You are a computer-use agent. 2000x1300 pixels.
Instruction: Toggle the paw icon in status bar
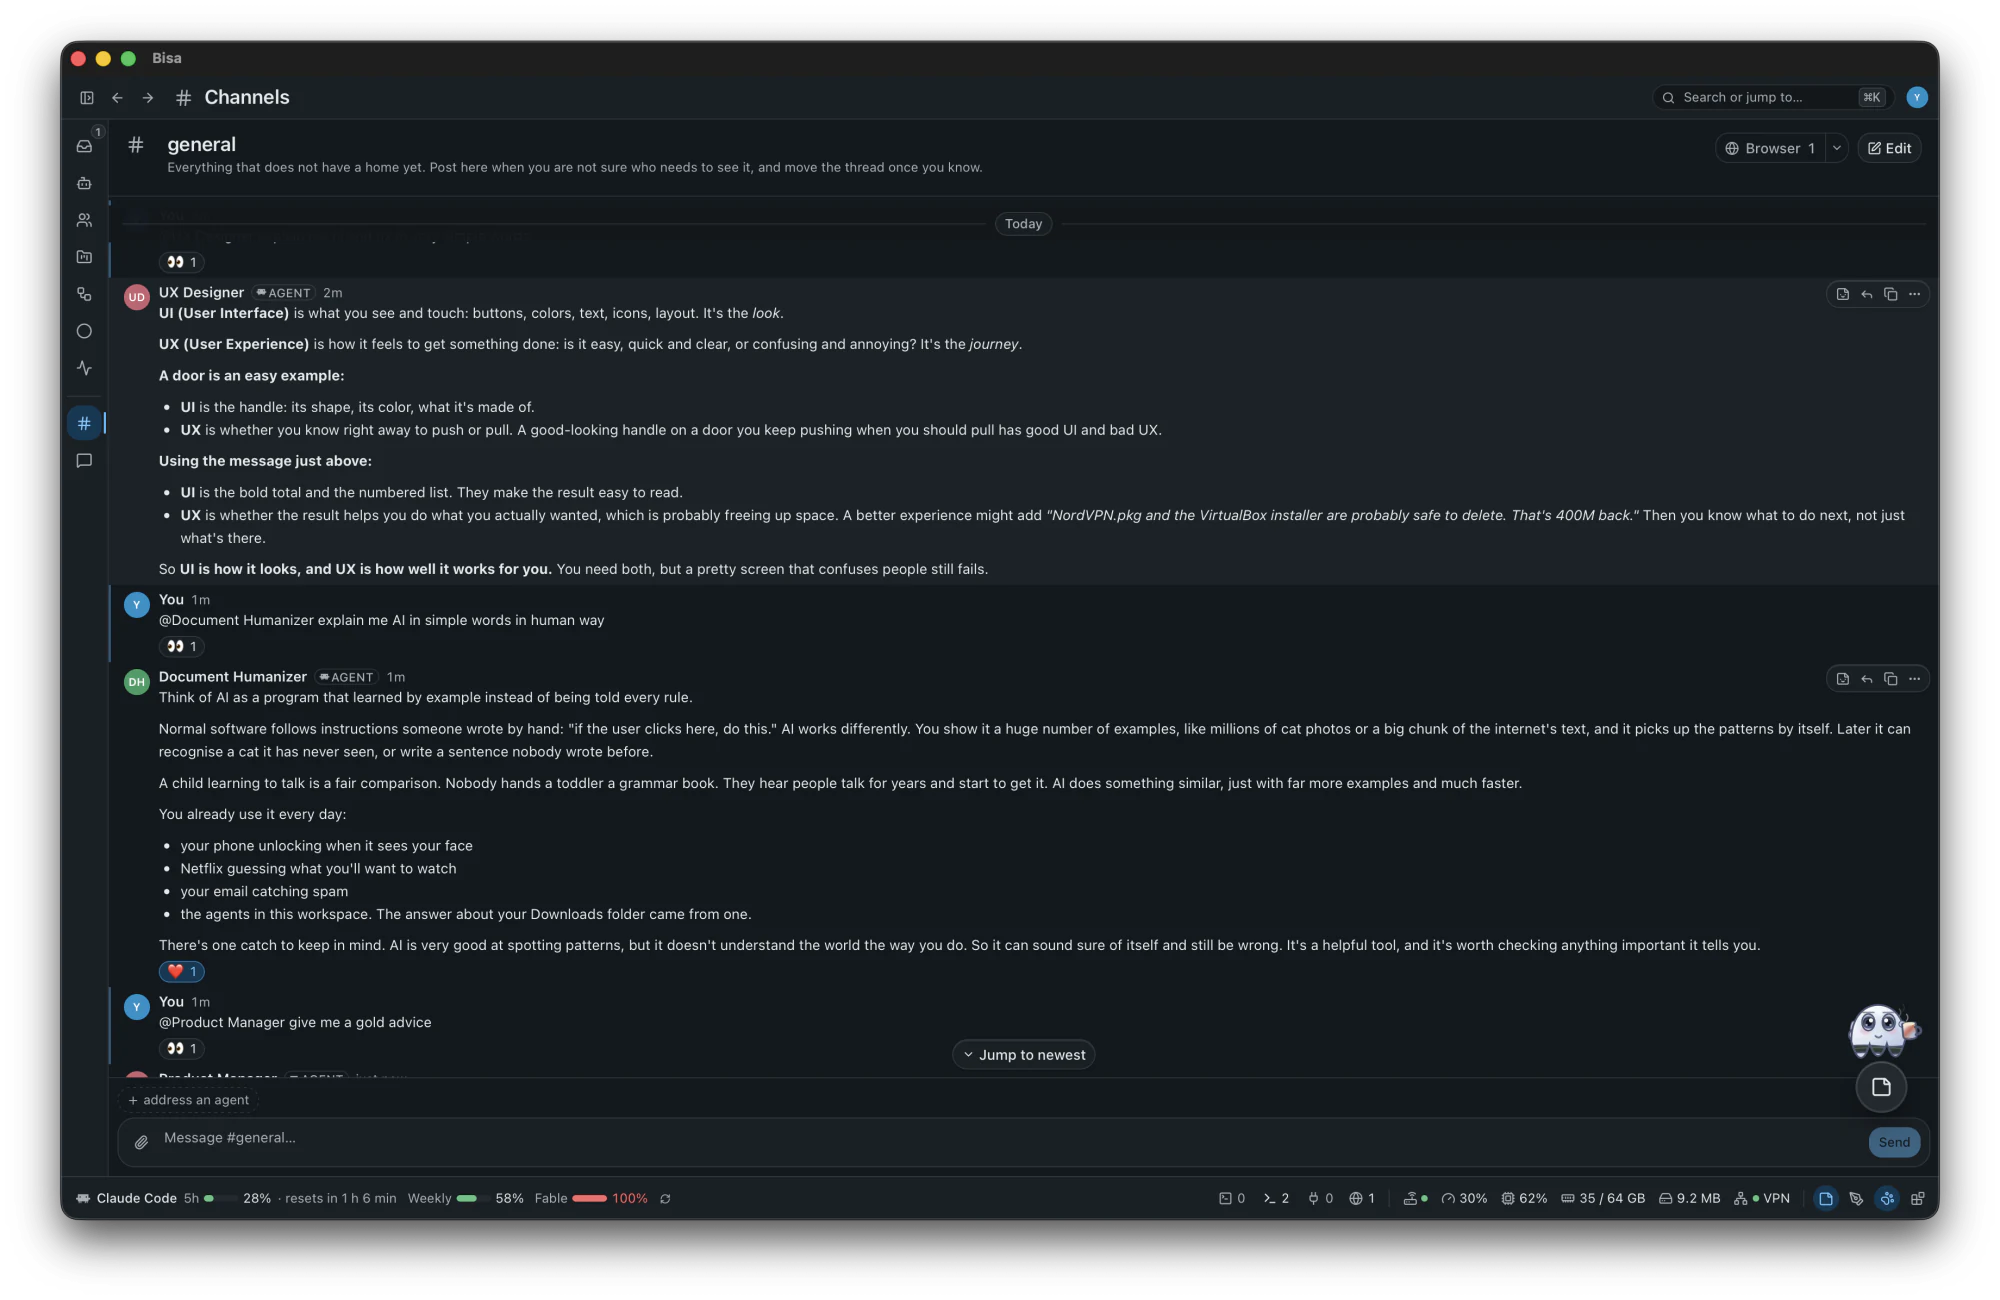(x=1887, y=1198)
